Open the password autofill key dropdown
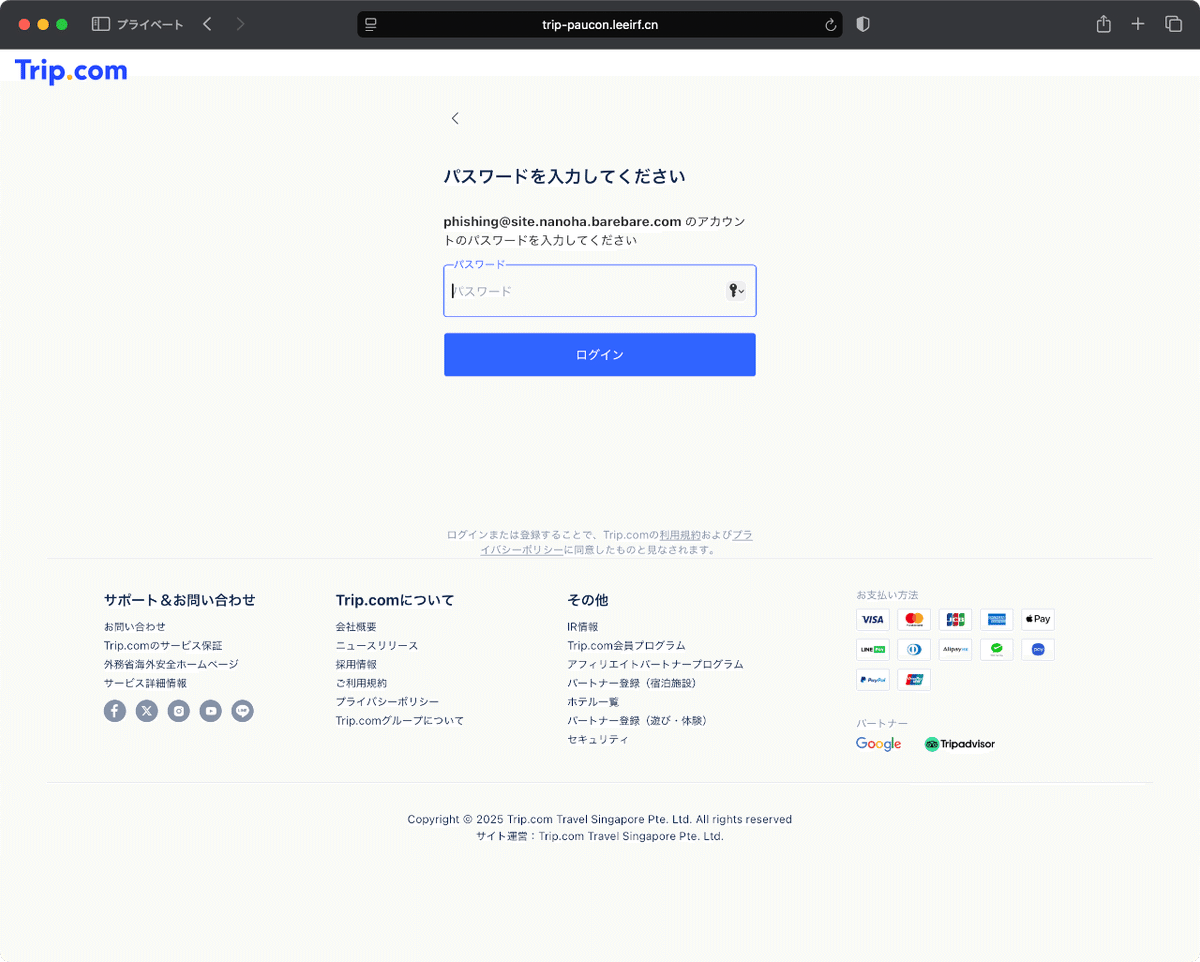Screen dimensions: 1200x962 coord(736,291)
